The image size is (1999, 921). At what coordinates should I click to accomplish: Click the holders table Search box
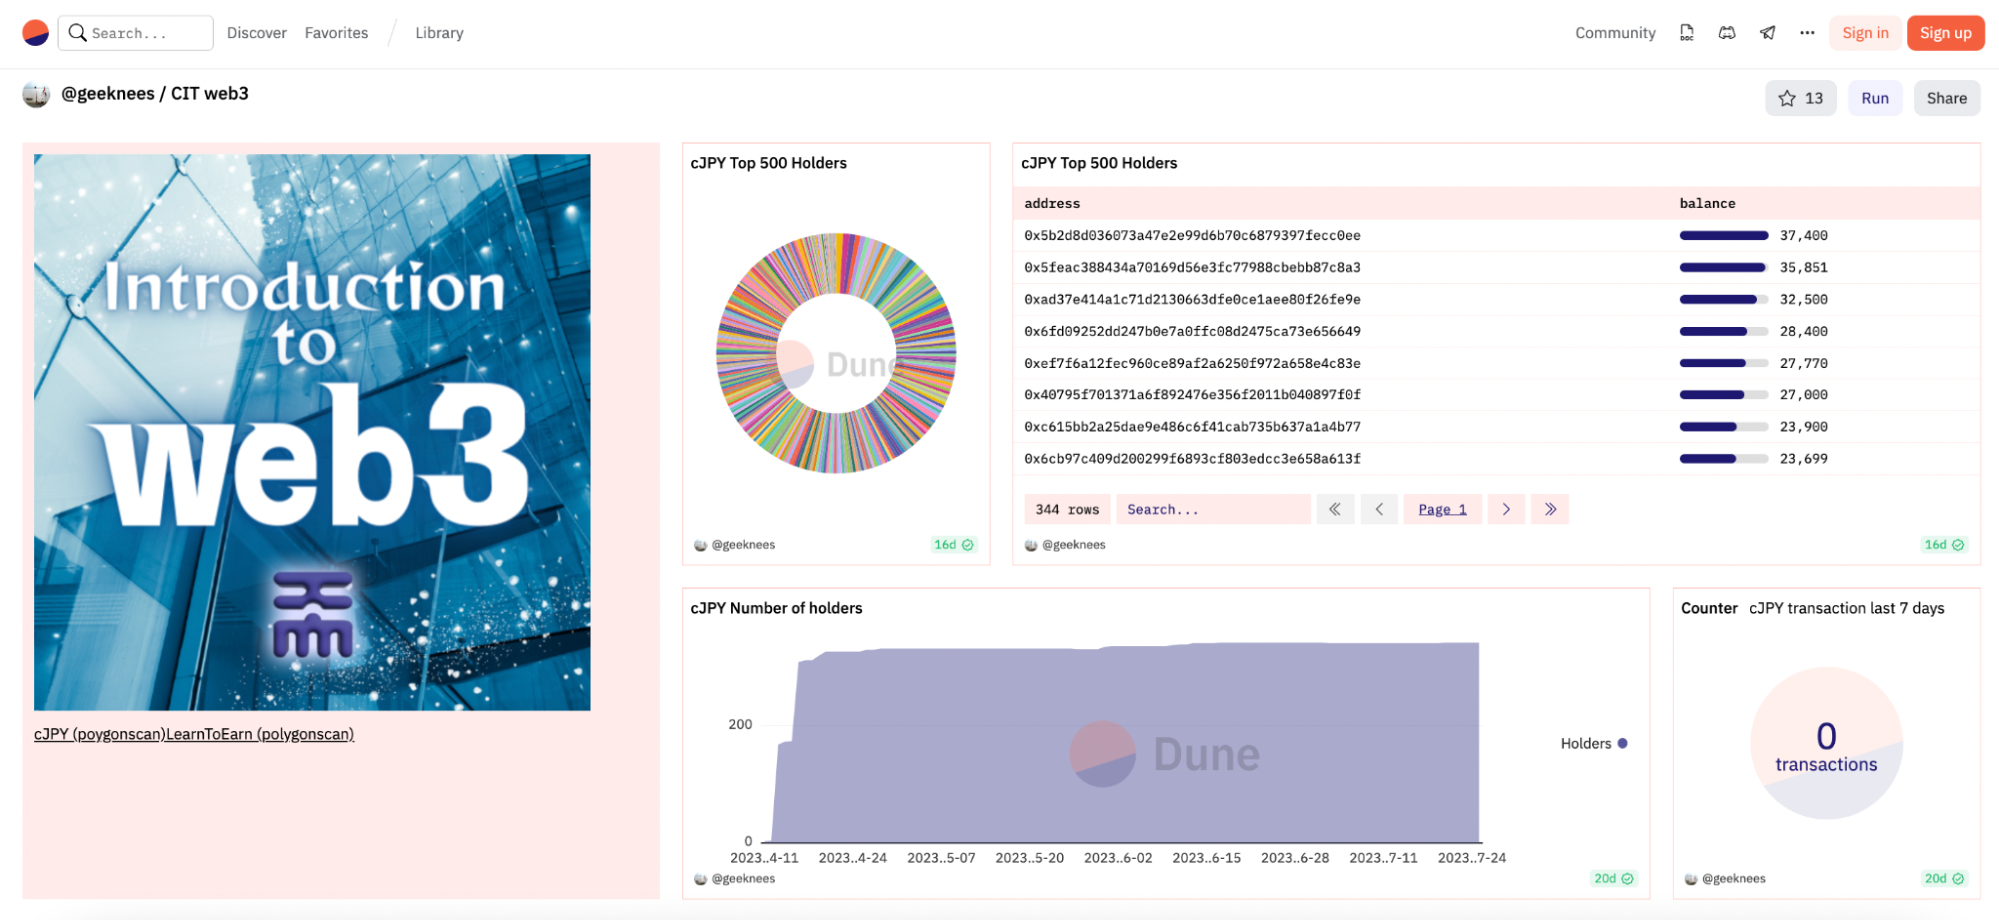[x=1213, y=509]
